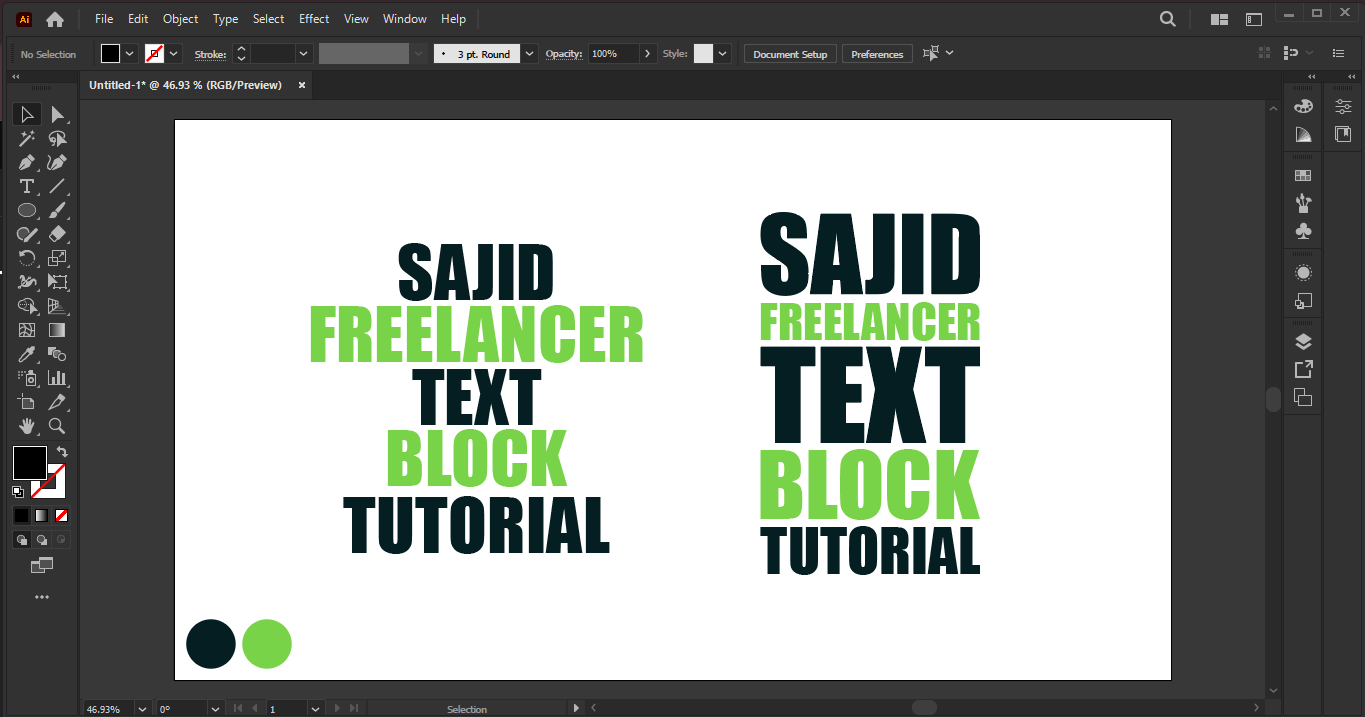Open the Arrange Documents button
1365x717 pixels.
pos(1219,19)
